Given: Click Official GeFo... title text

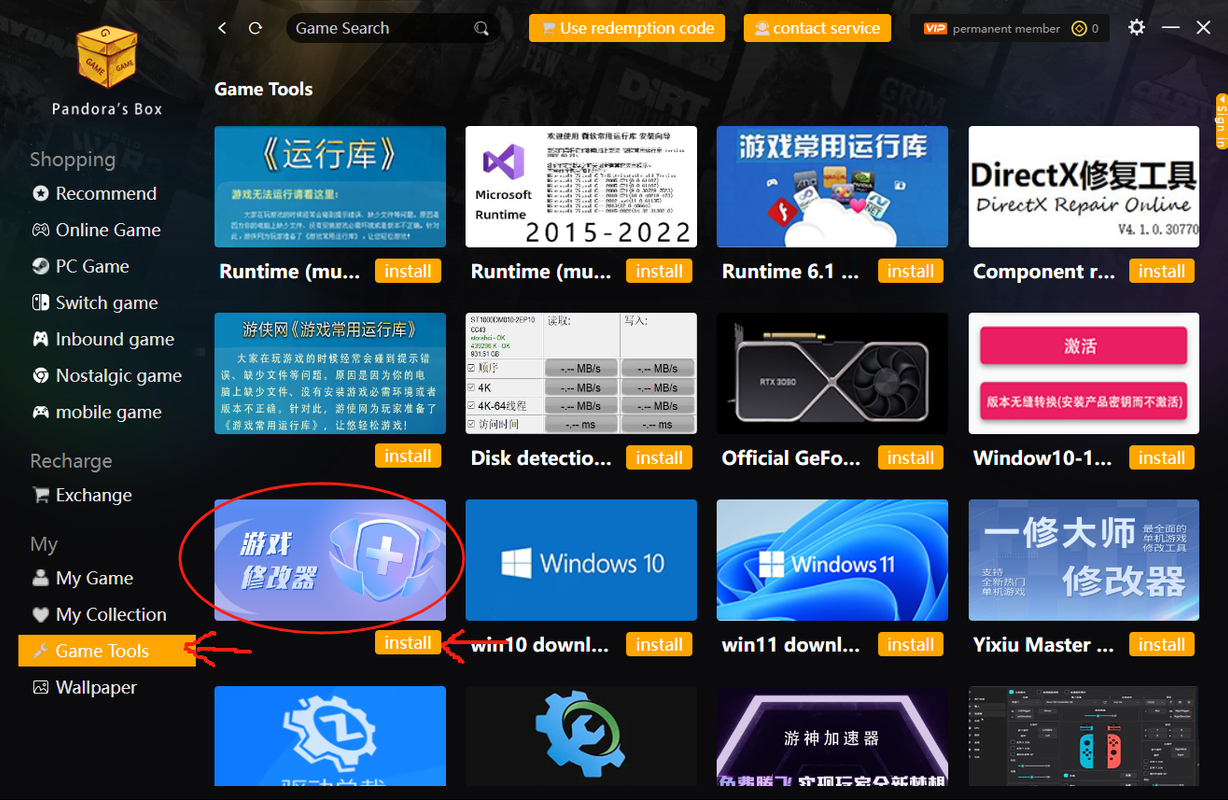Looking at the screenshot, I should pyautogui.click(x=791, y=458).
